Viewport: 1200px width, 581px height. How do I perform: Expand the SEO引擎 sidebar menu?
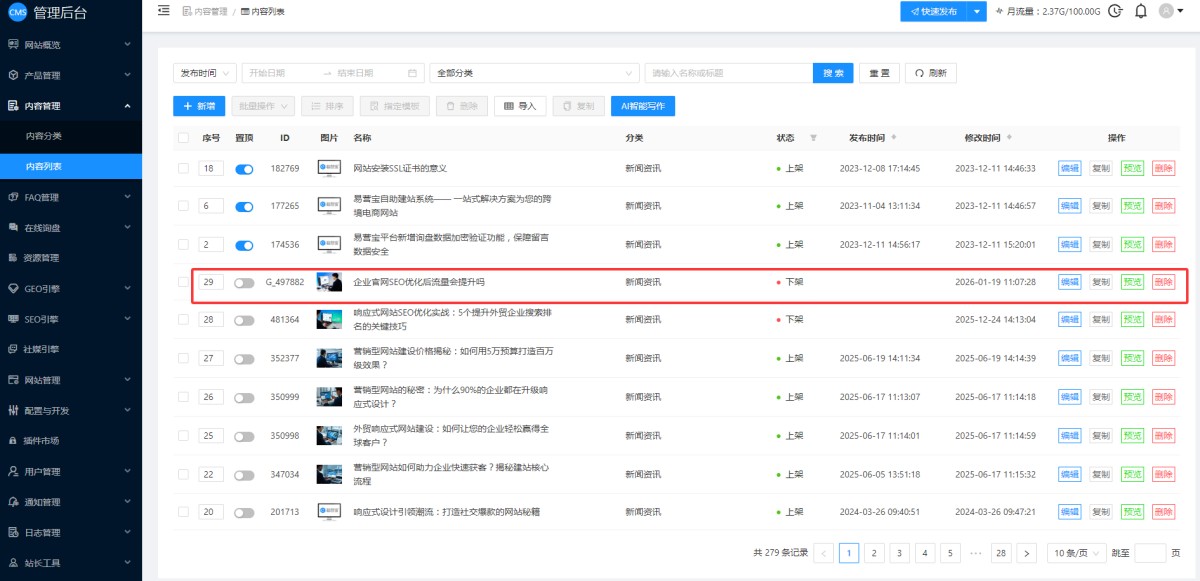click(71, 319)
